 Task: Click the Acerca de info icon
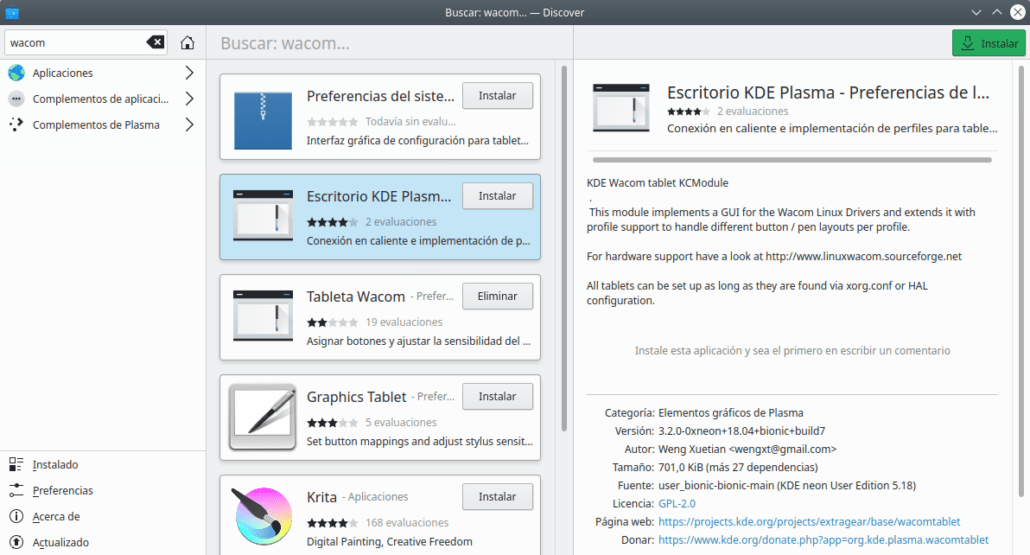pos(16,516)
